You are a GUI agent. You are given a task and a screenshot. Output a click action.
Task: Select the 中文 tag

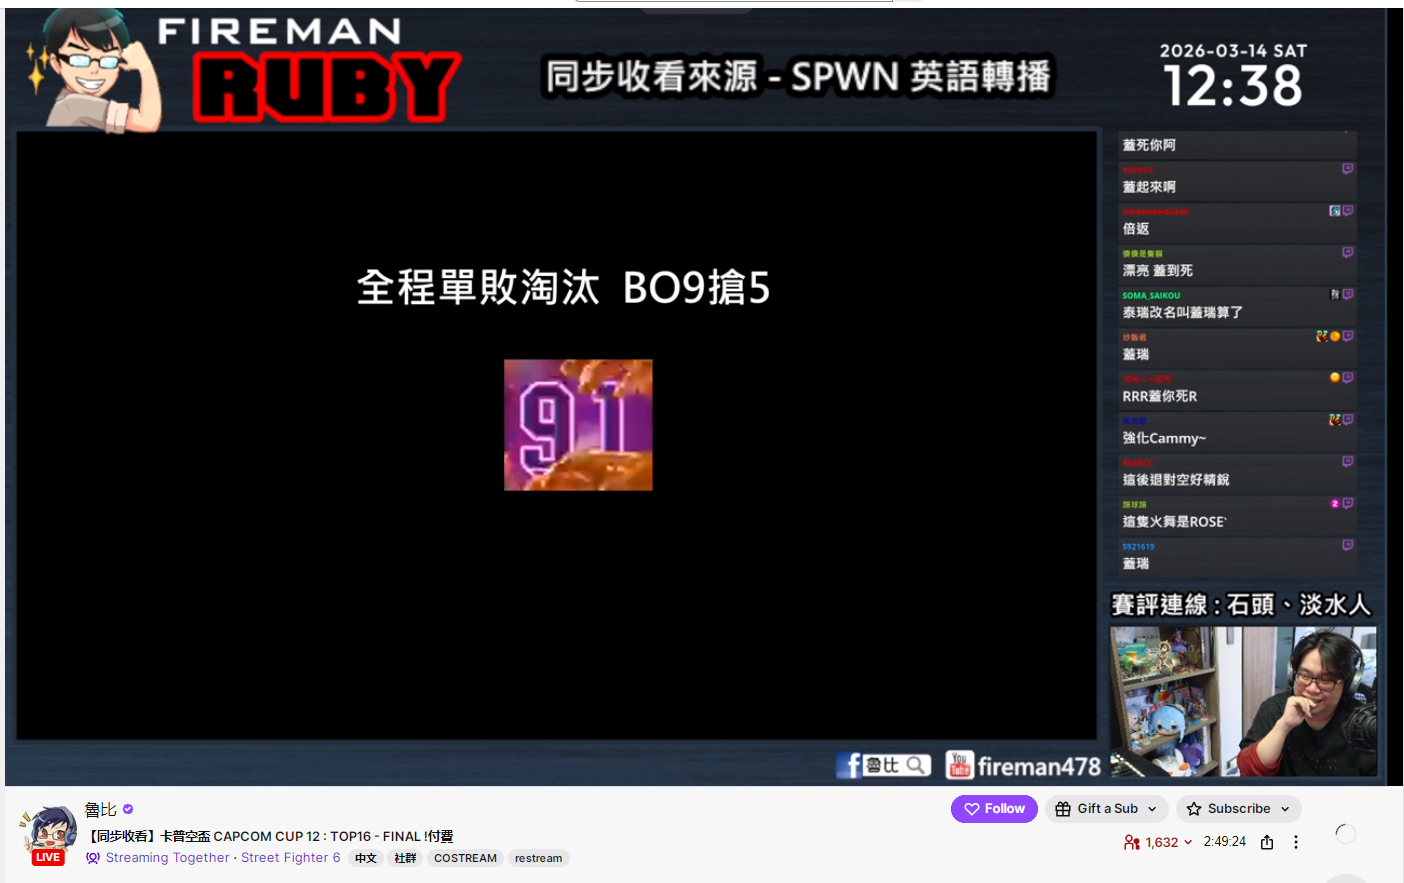coord(366,858)
